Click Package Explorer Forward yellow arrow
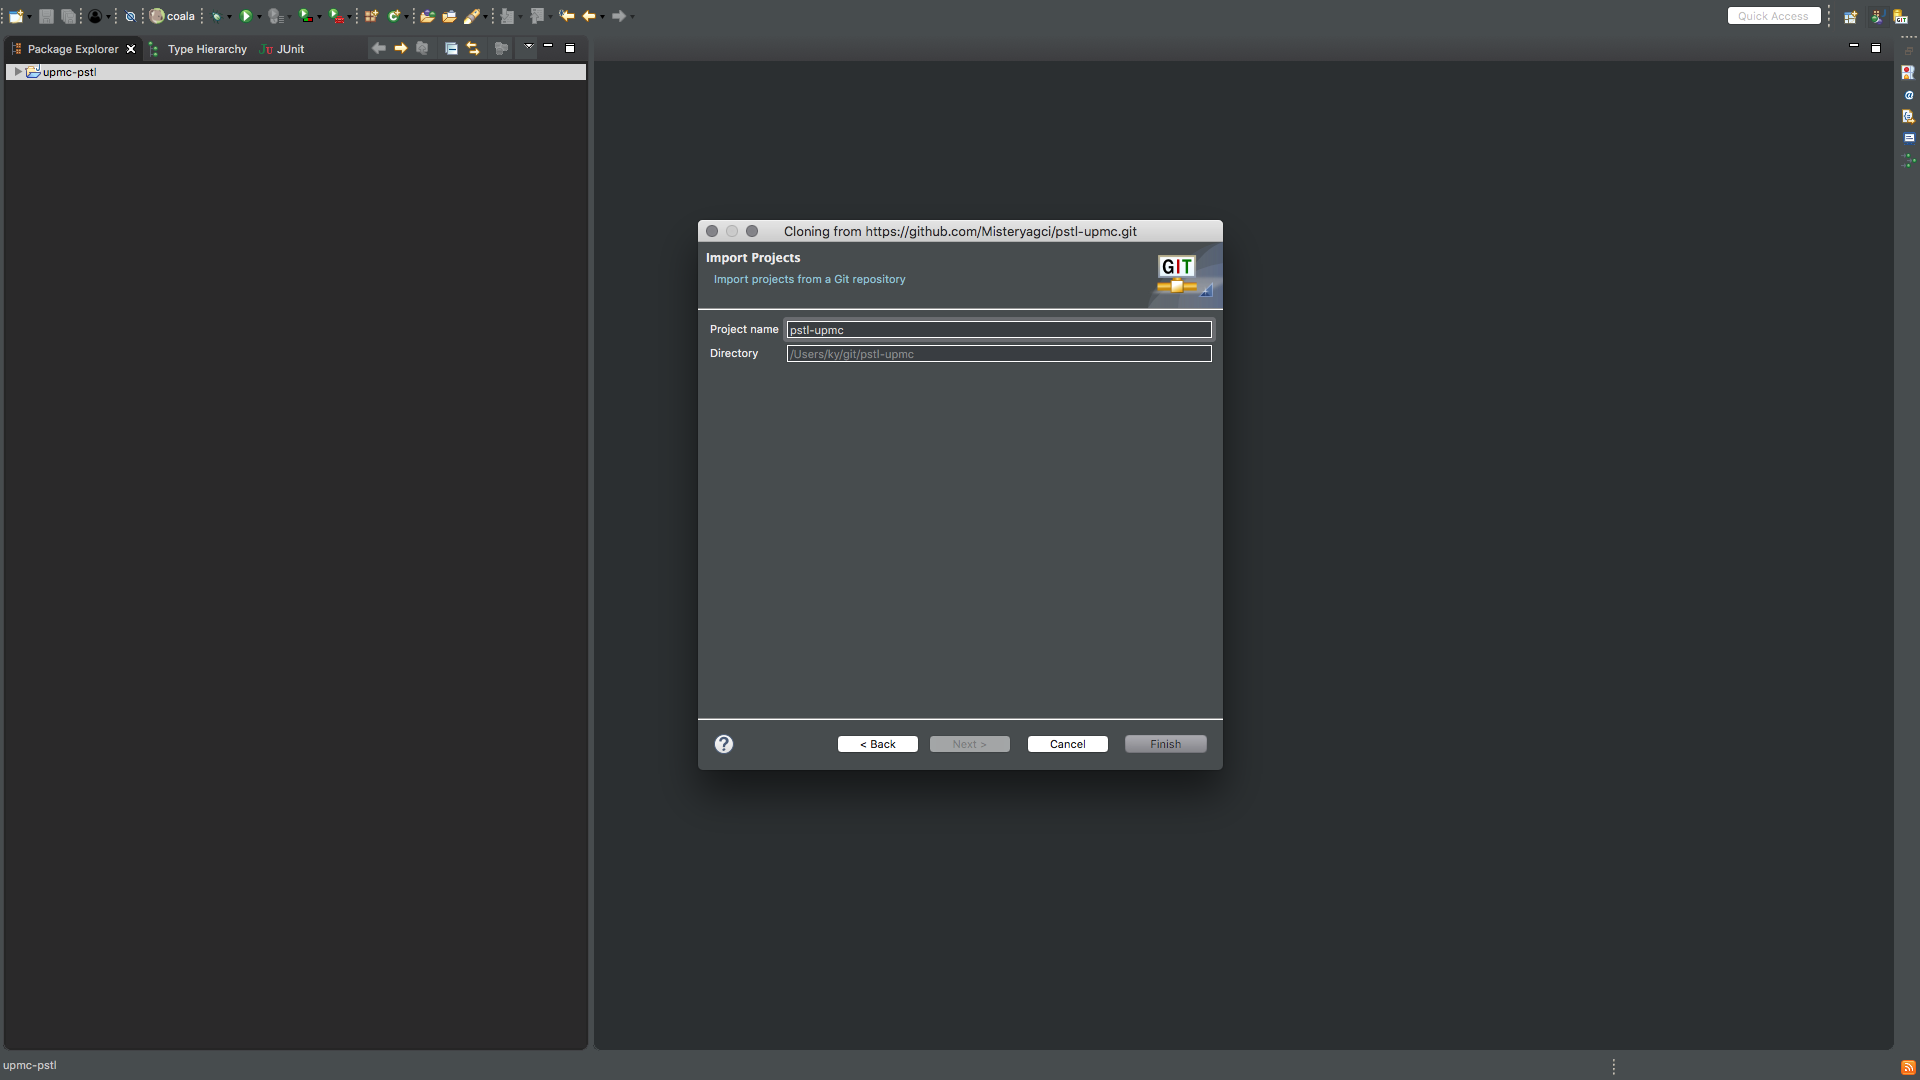 (400, 48)
